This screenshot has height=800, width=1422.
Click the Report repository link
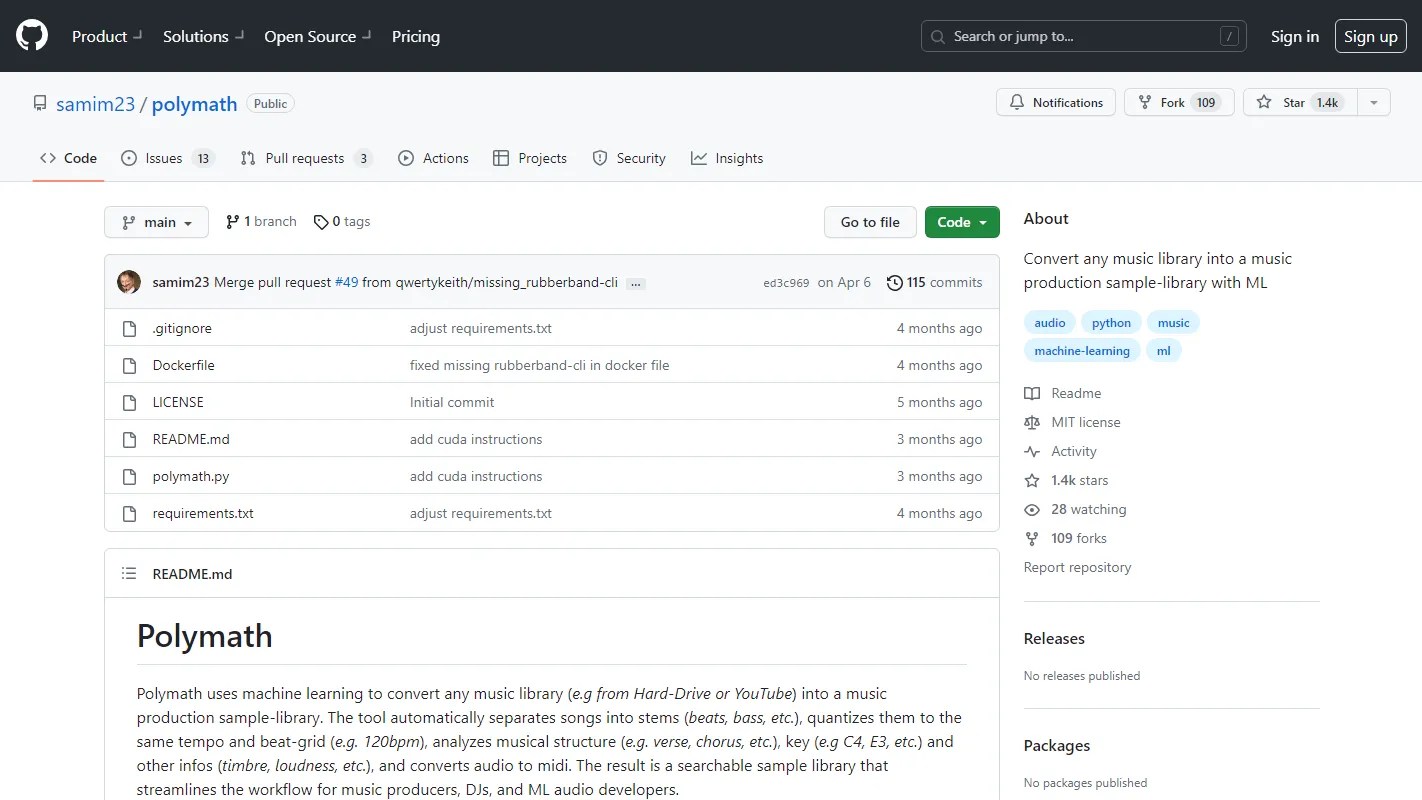point(1077,567)
